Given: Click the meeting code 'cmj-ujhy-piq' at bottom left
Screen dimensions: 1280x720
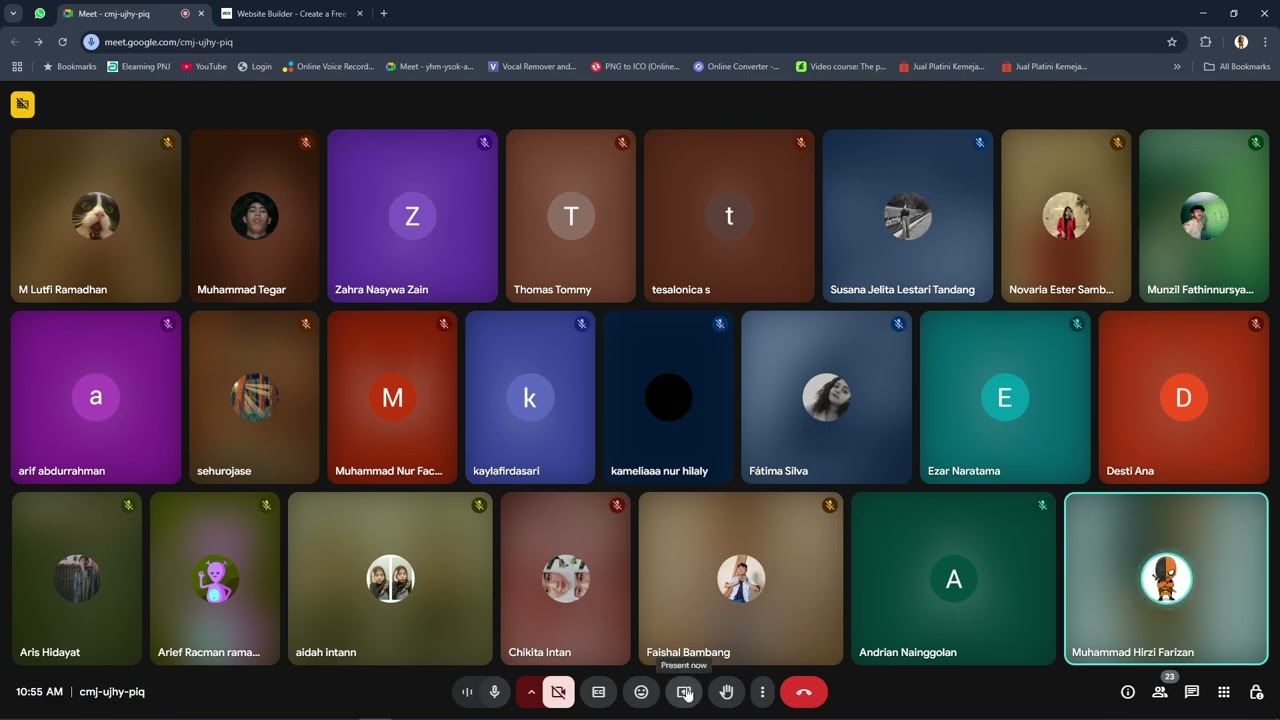Looking at the screenshot, I should click(112, 692).
